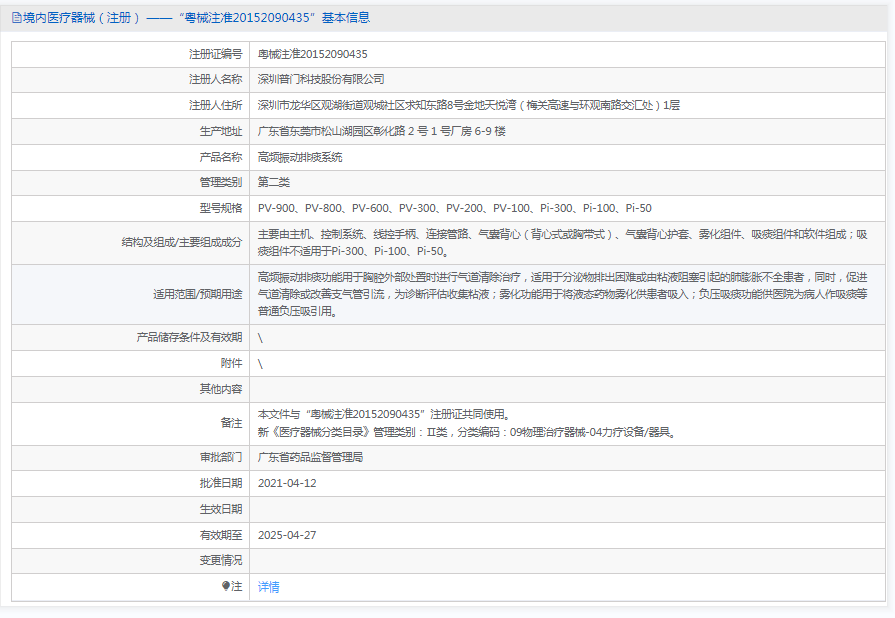
Task: Select product name 高频振动排痰系统
Action: pyautogui.click(x=299, y=157)
